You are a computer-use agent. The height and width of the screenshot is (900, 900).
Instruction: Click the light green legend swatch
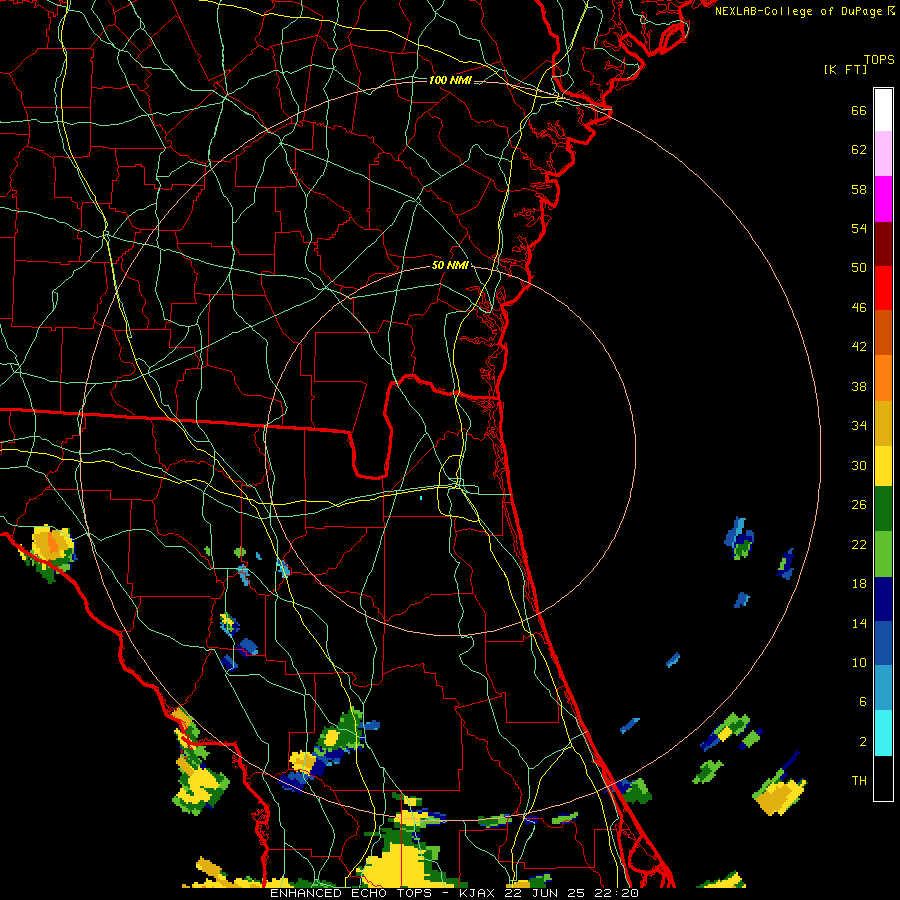pos(883,554)
